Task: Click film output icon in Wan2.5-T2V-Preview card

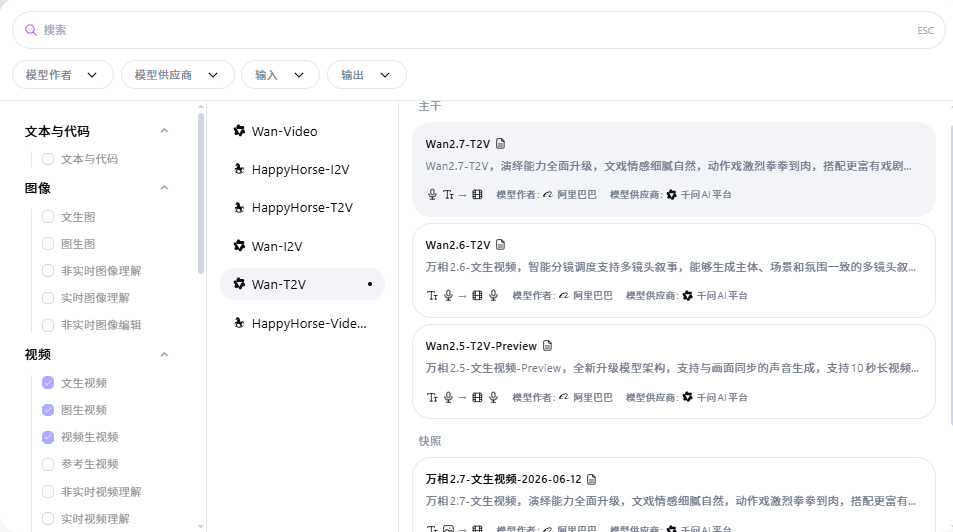Action: [477, 397]
